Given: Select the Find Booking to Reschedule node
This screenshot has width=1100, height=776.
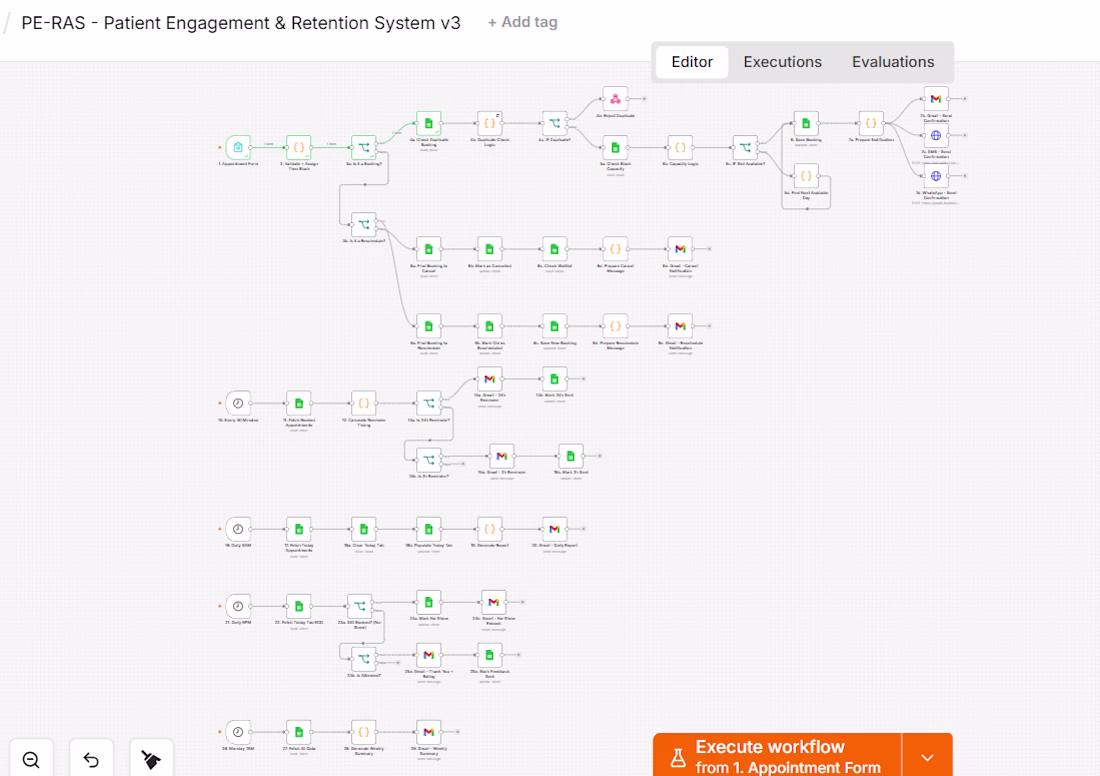Looking at the screenshot, I should coord(429,326).
